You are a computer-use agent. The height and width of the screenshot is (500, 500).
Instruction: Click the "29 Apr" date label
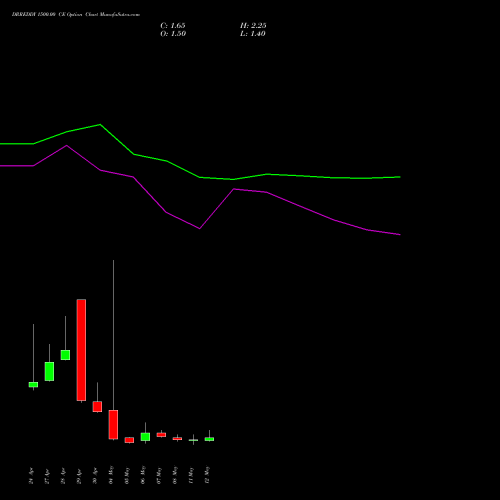coord(79,475)
